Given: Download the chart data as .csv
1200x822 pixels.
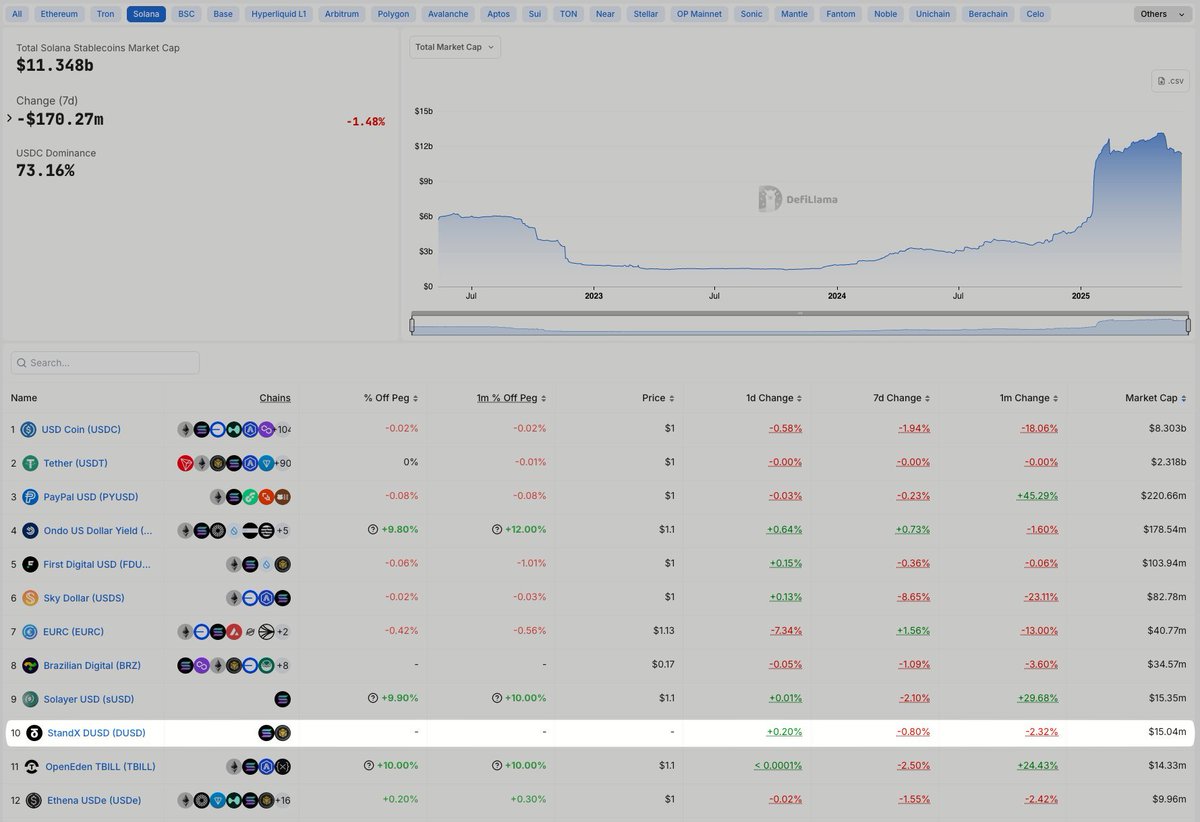Looking at the screenshot, I should (x=1171, y=81).
